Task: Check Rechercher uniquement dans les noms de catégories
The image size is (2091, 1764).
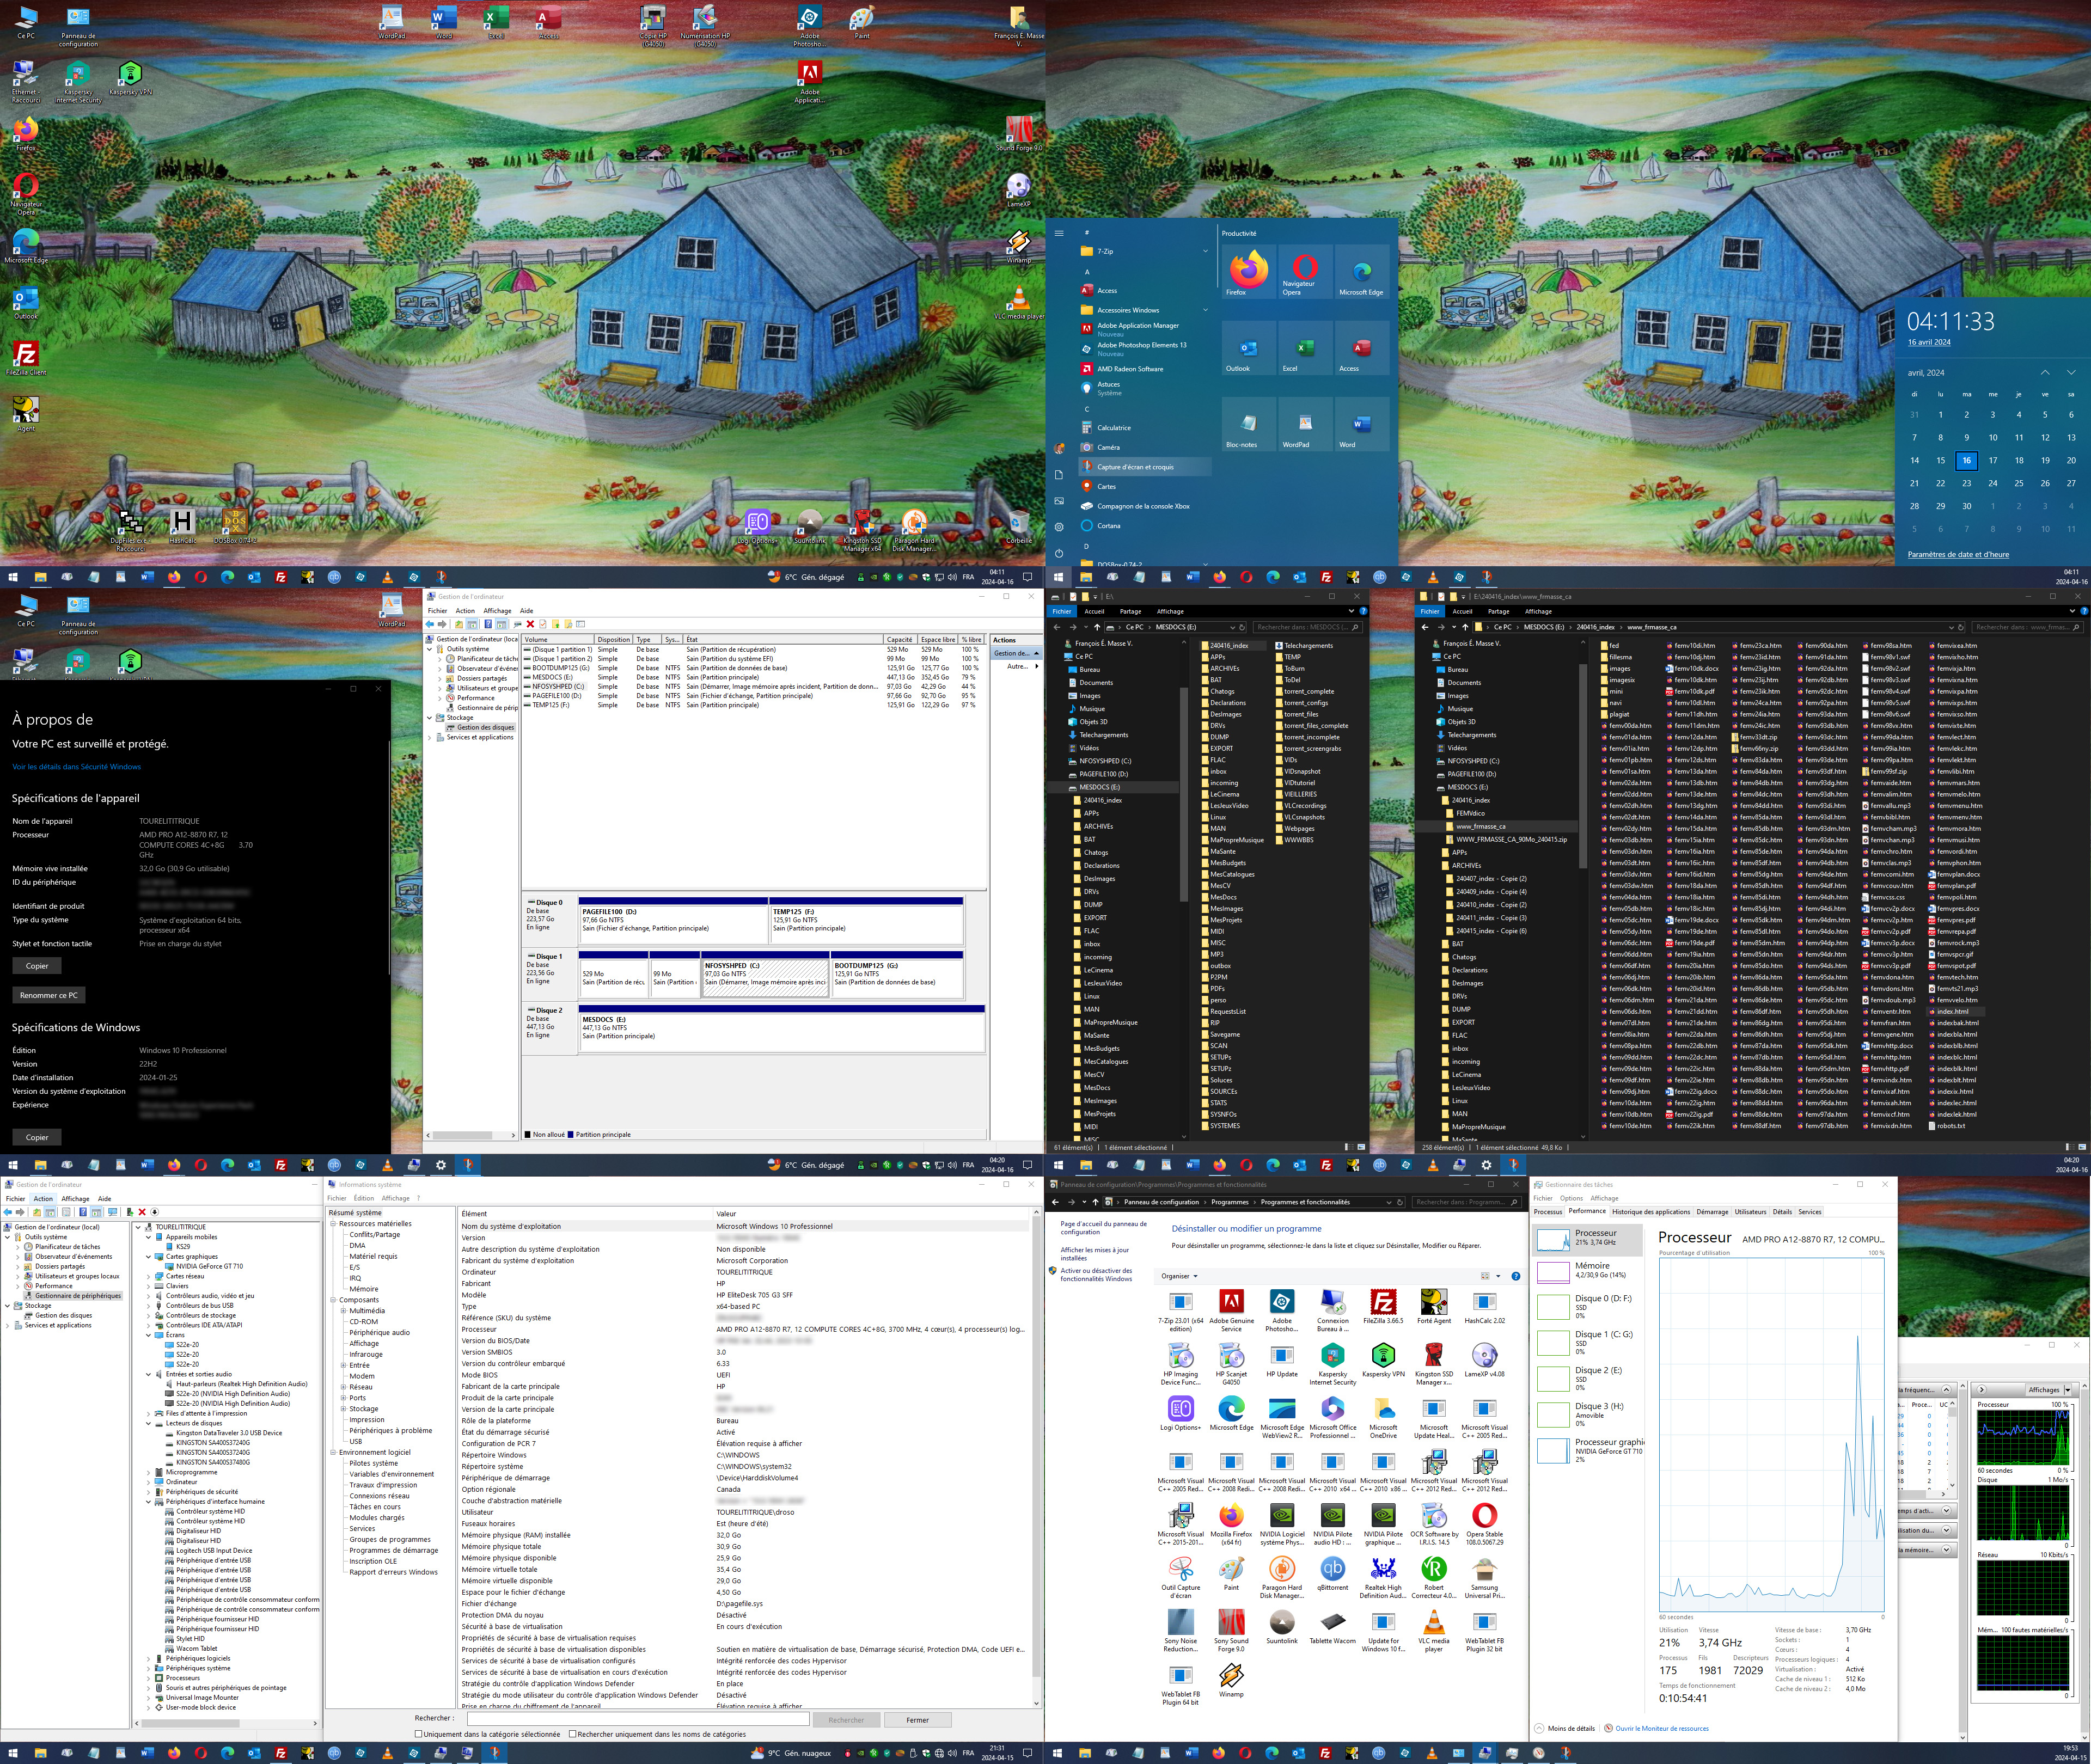Action: tap(572, 1734)
